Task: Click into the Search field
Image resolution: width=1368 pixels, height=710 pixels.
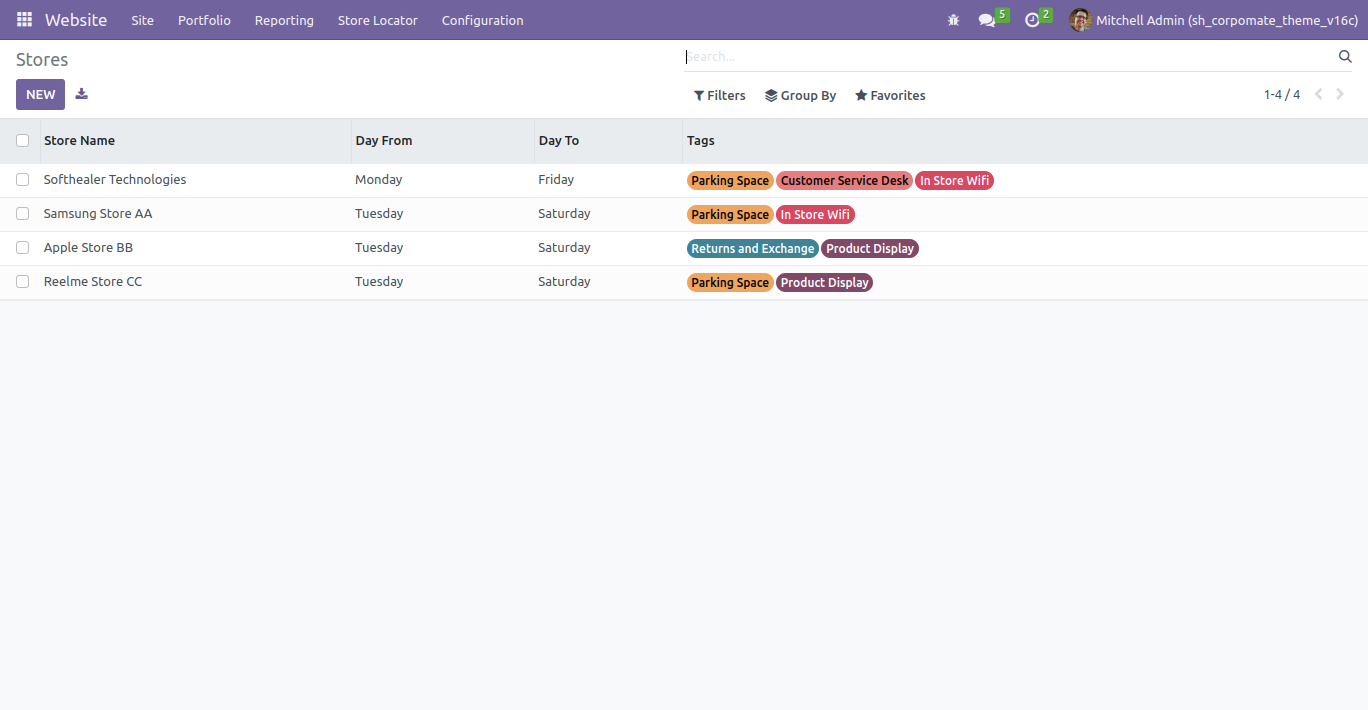Action: [x=1010, y=57]
